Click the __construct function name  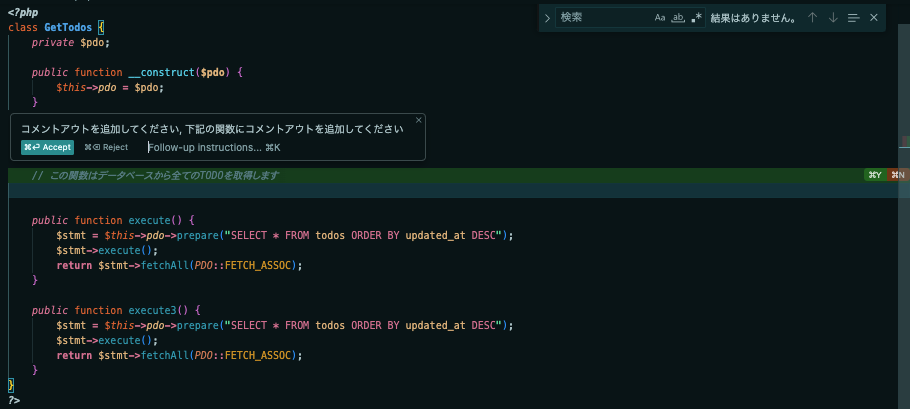point(161,73)
